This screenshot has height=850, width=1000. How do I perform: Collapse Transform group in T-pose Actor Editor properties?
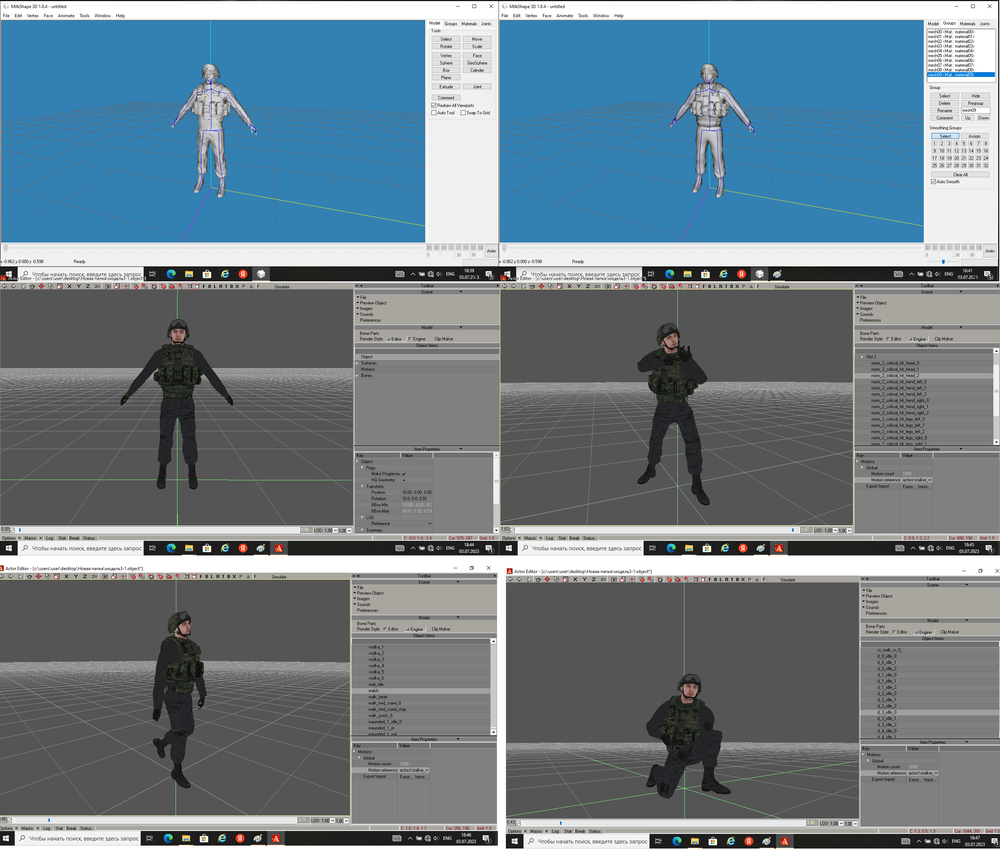363,487
